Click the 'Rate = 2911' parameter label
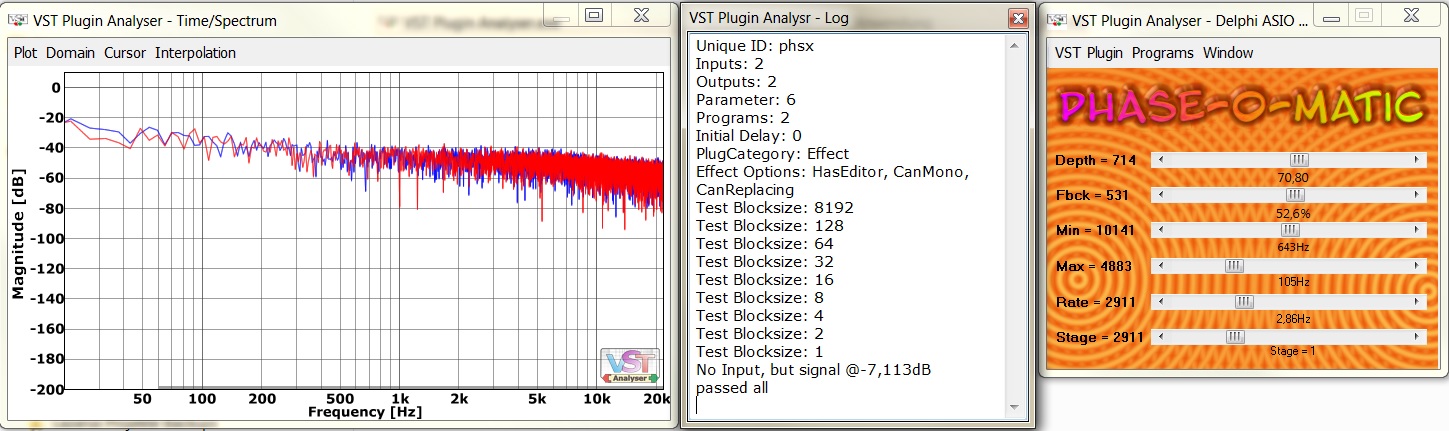The width and height of the screenshot is (1449, 431). [1098, 302]
